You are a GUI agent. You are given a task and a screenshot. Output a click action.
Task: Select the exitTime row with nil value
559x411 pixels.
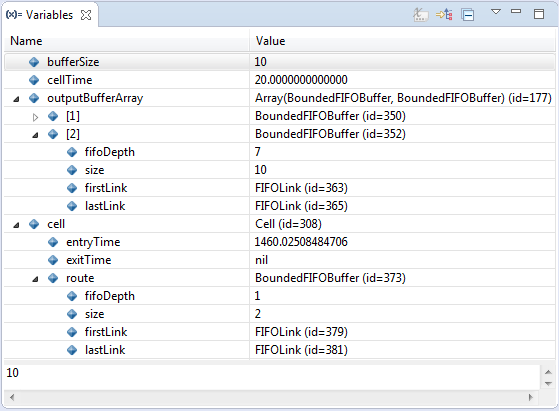click(279, 260)
